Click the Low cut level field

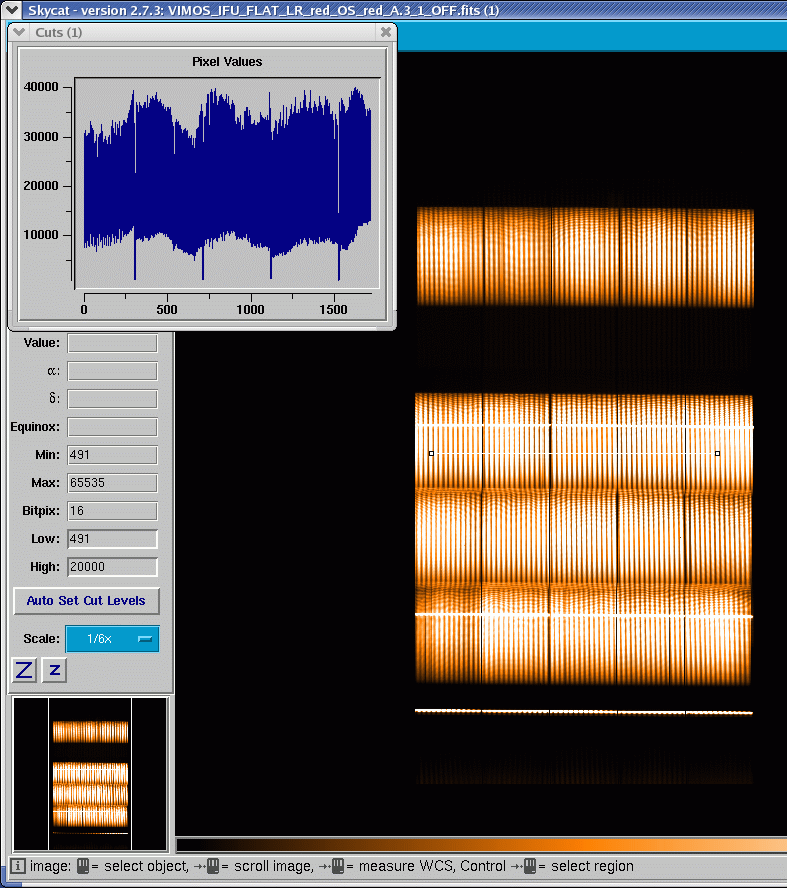(x=112, y=539)
